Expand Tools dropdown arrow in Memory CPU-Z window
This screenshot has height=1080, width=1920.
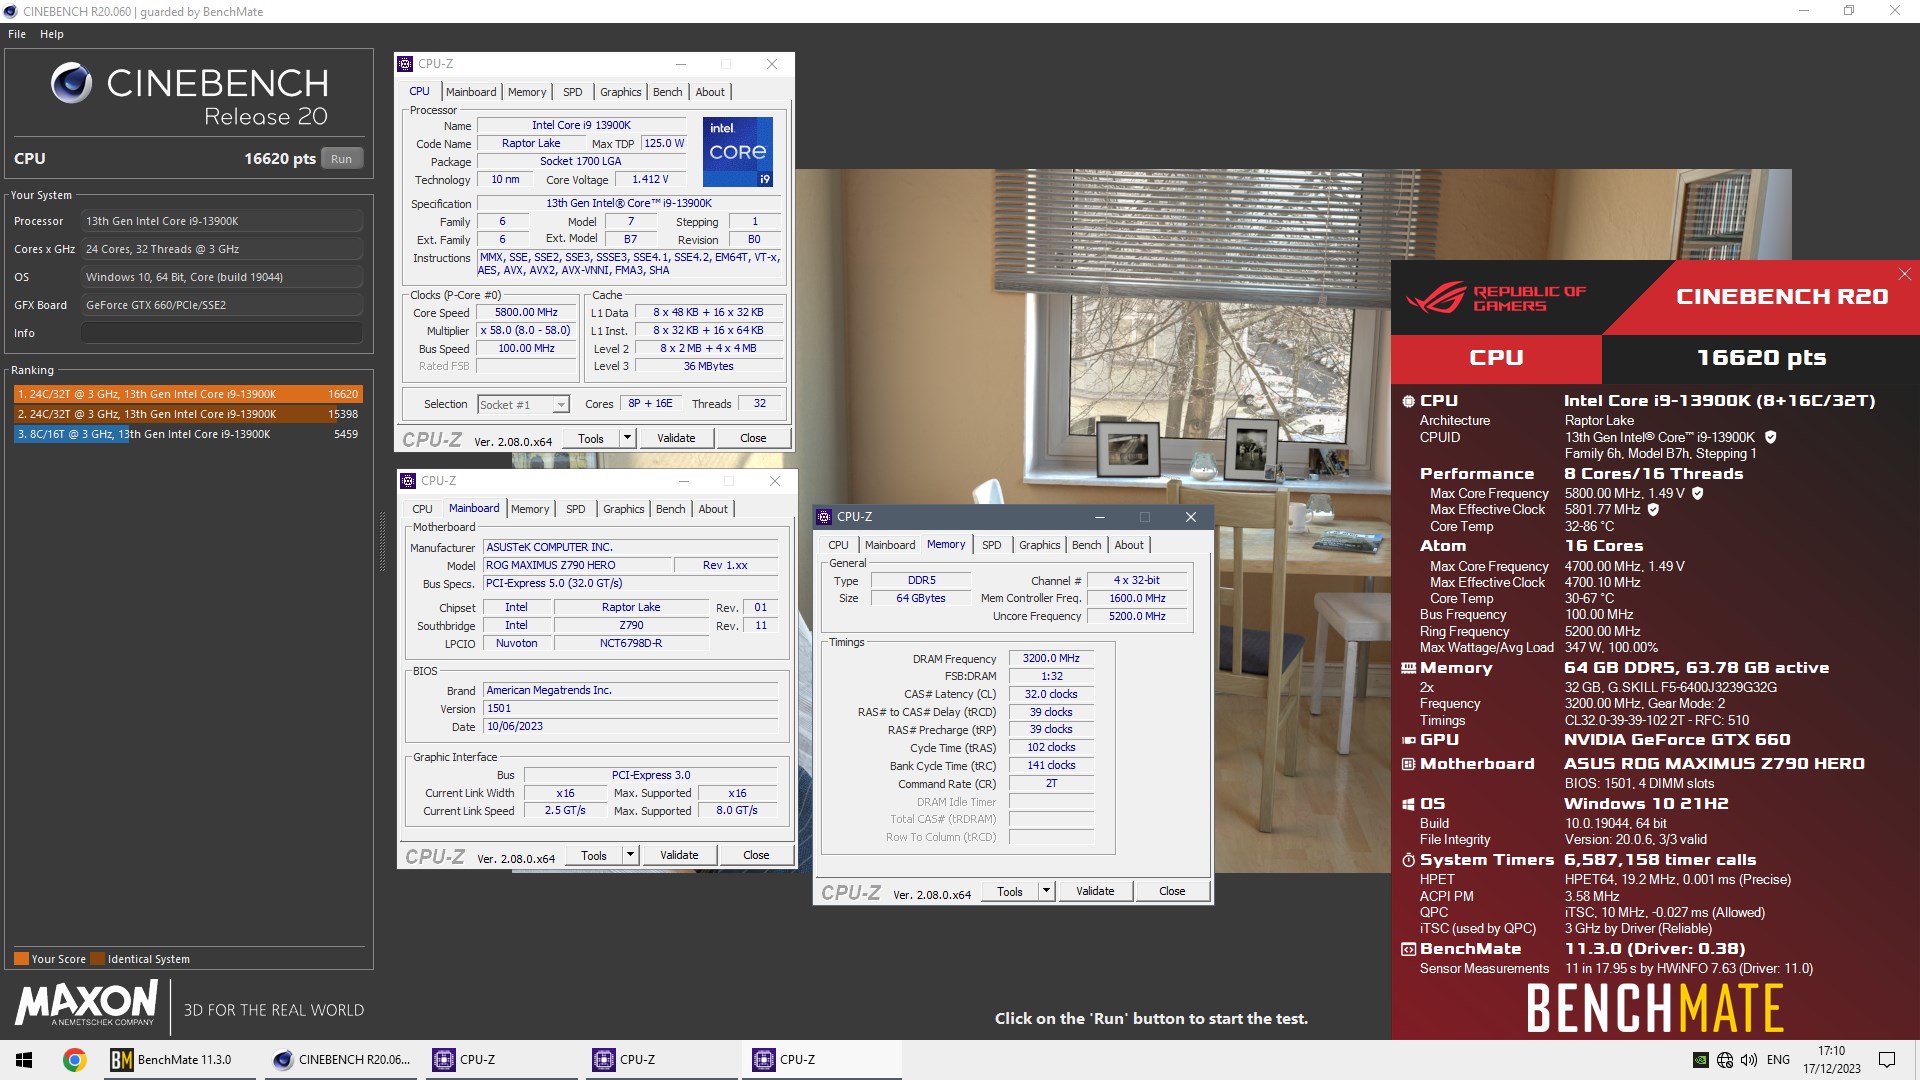point(1046,891)
